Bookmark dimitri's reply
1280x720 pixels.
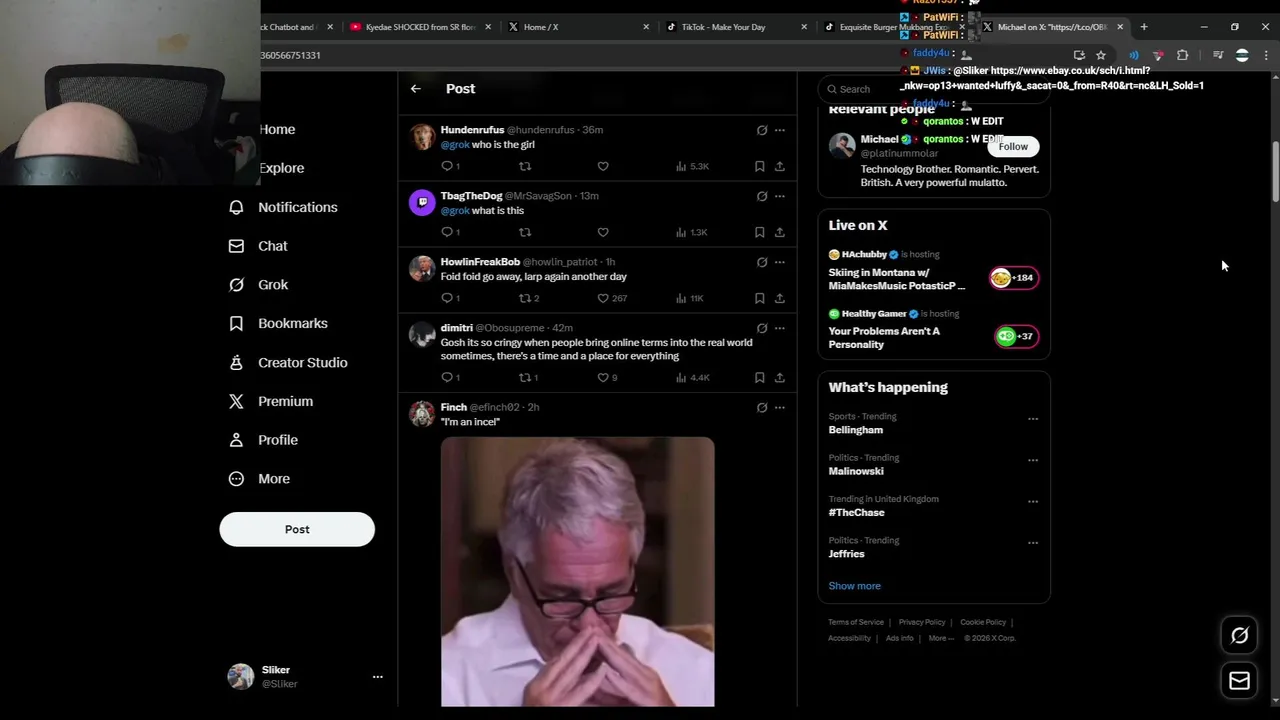(x=760, y=377)
